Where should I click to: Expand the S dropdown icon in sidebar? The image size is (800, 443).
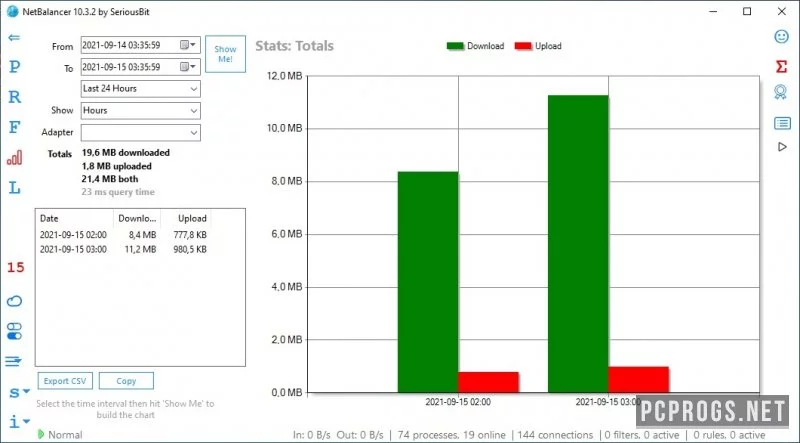[x=19, y=392]
